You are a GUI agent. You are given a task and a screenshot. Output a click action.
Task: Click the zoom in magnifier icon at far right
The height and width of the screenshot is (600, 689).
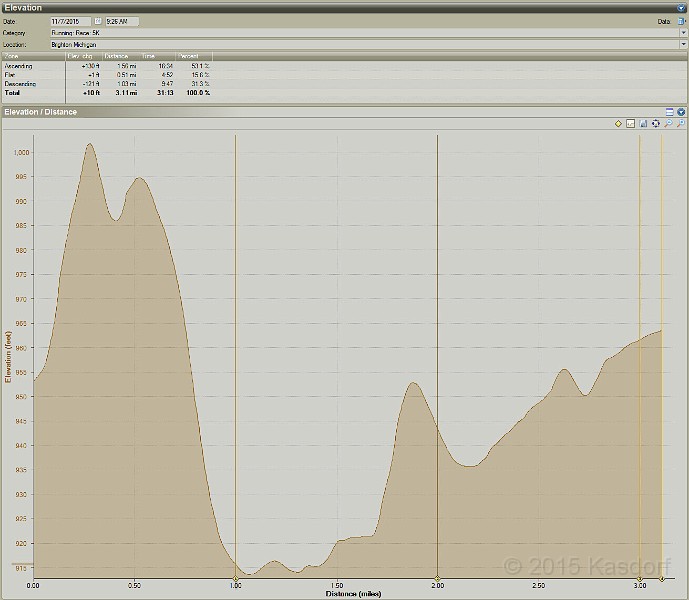pos(680,124)
